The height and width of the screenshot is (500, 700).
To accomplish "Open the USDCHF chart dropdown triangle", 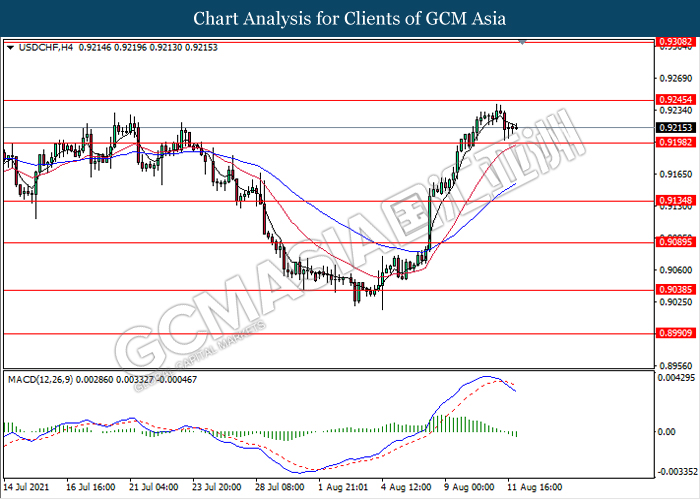I will tap(11, 47).
